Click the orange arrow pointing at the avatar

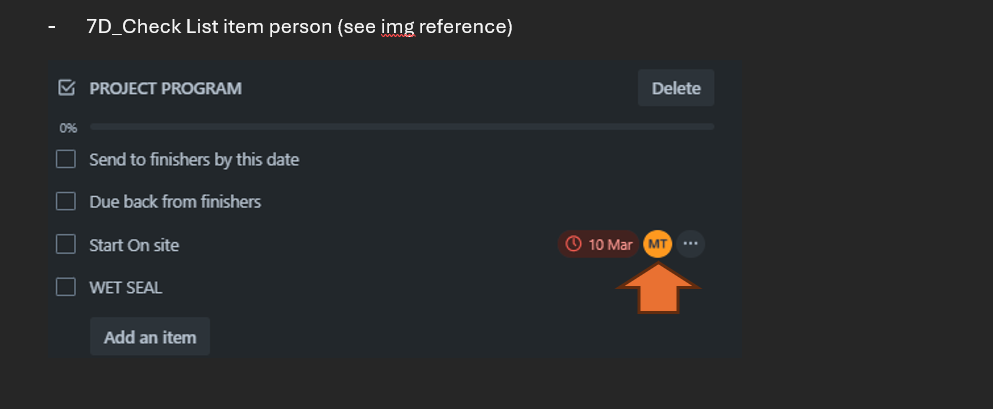coord(657,293)
